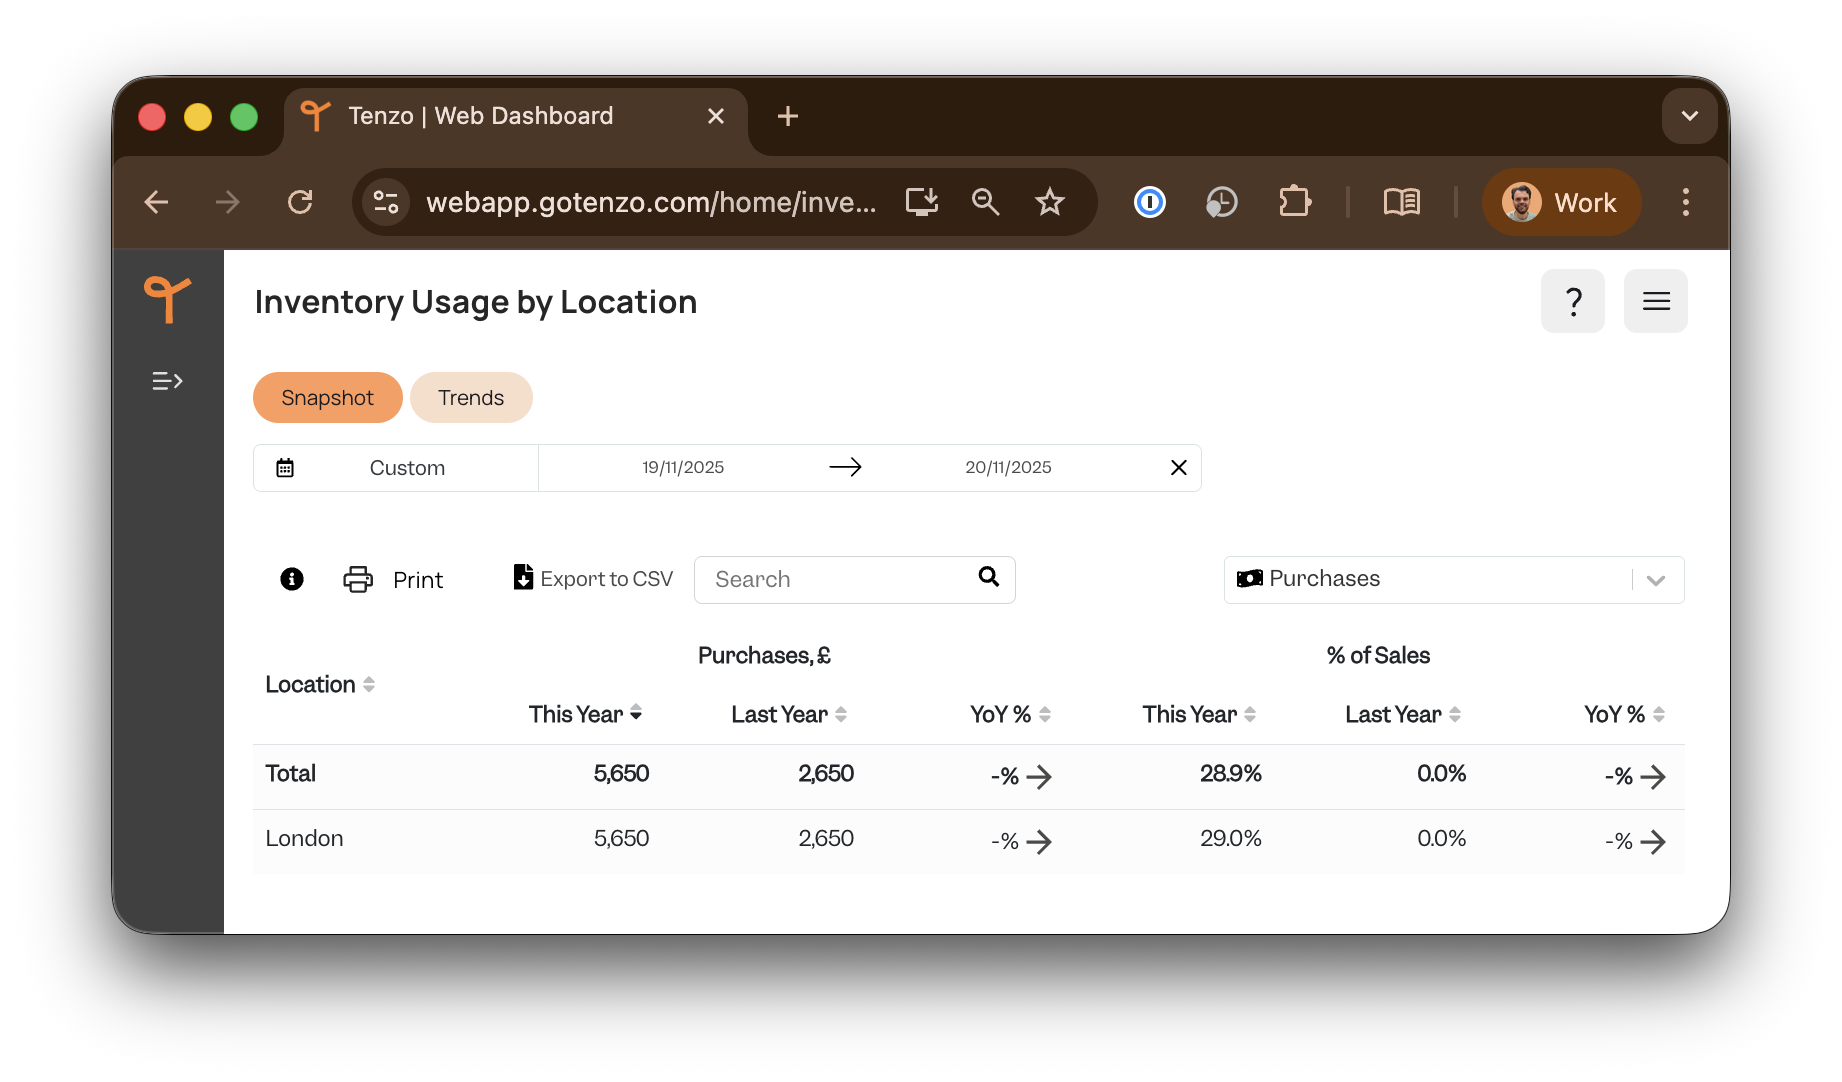Open Chrome three-dot menu
The height and width of the screenshot is (1082, 1842).
1686,202
